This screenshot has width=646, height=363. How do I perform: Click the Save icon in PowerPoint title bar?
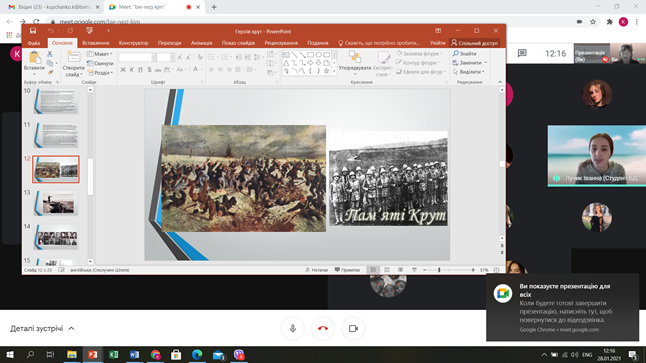click(33, 31)
